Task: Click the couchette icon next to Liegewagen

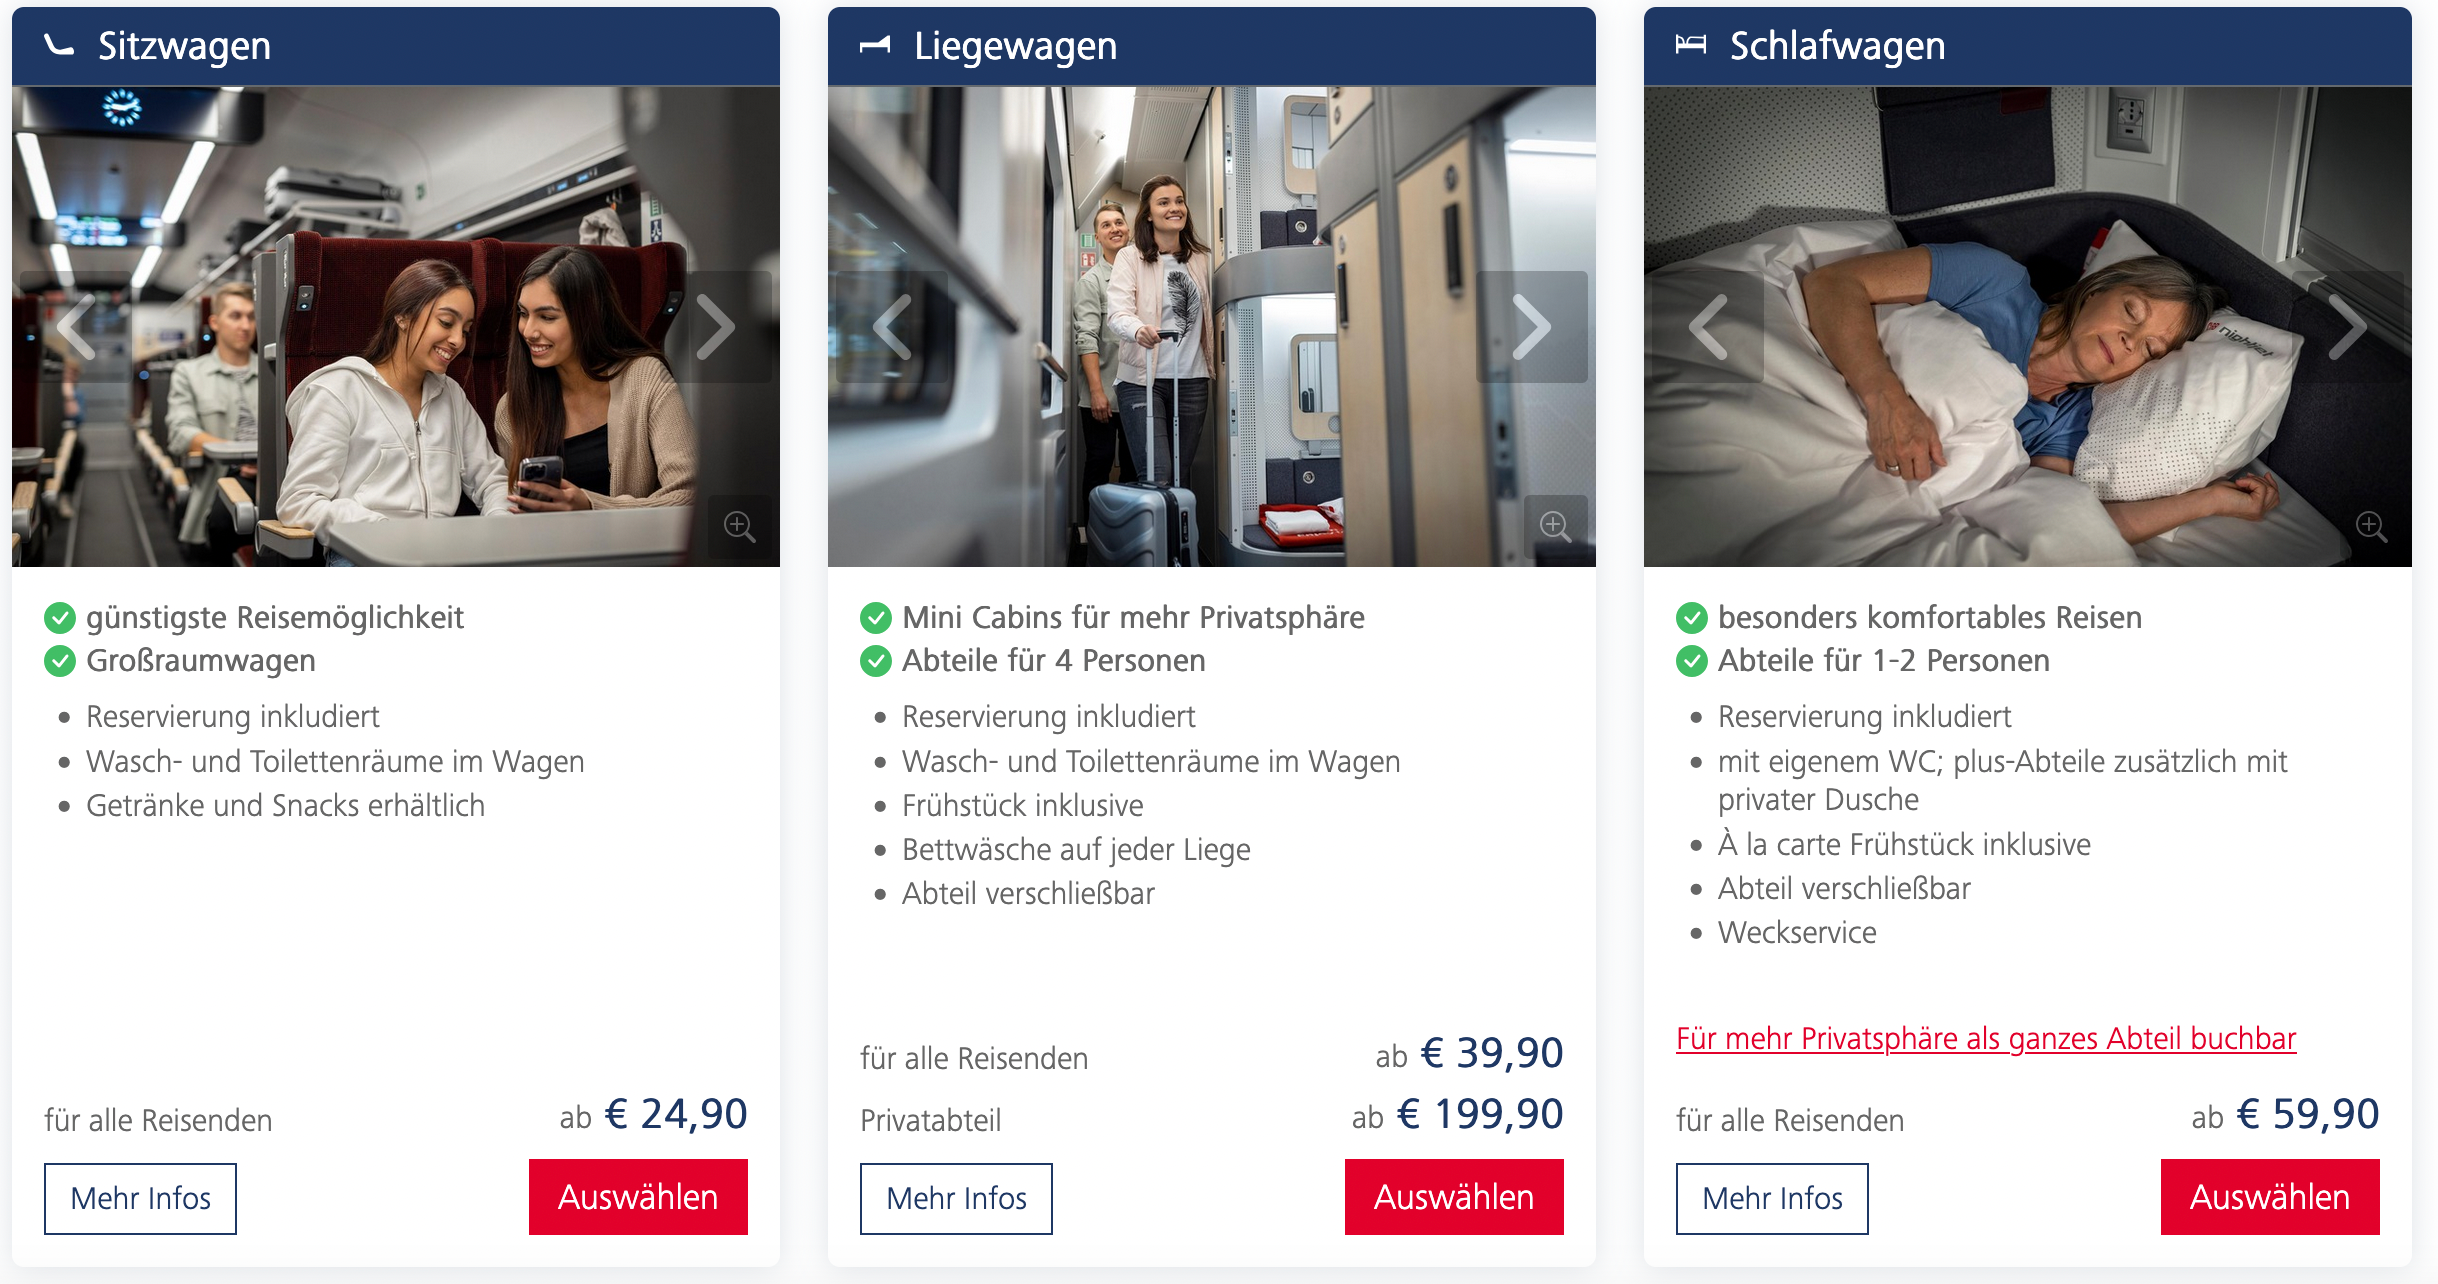Action: click(875, 46)
